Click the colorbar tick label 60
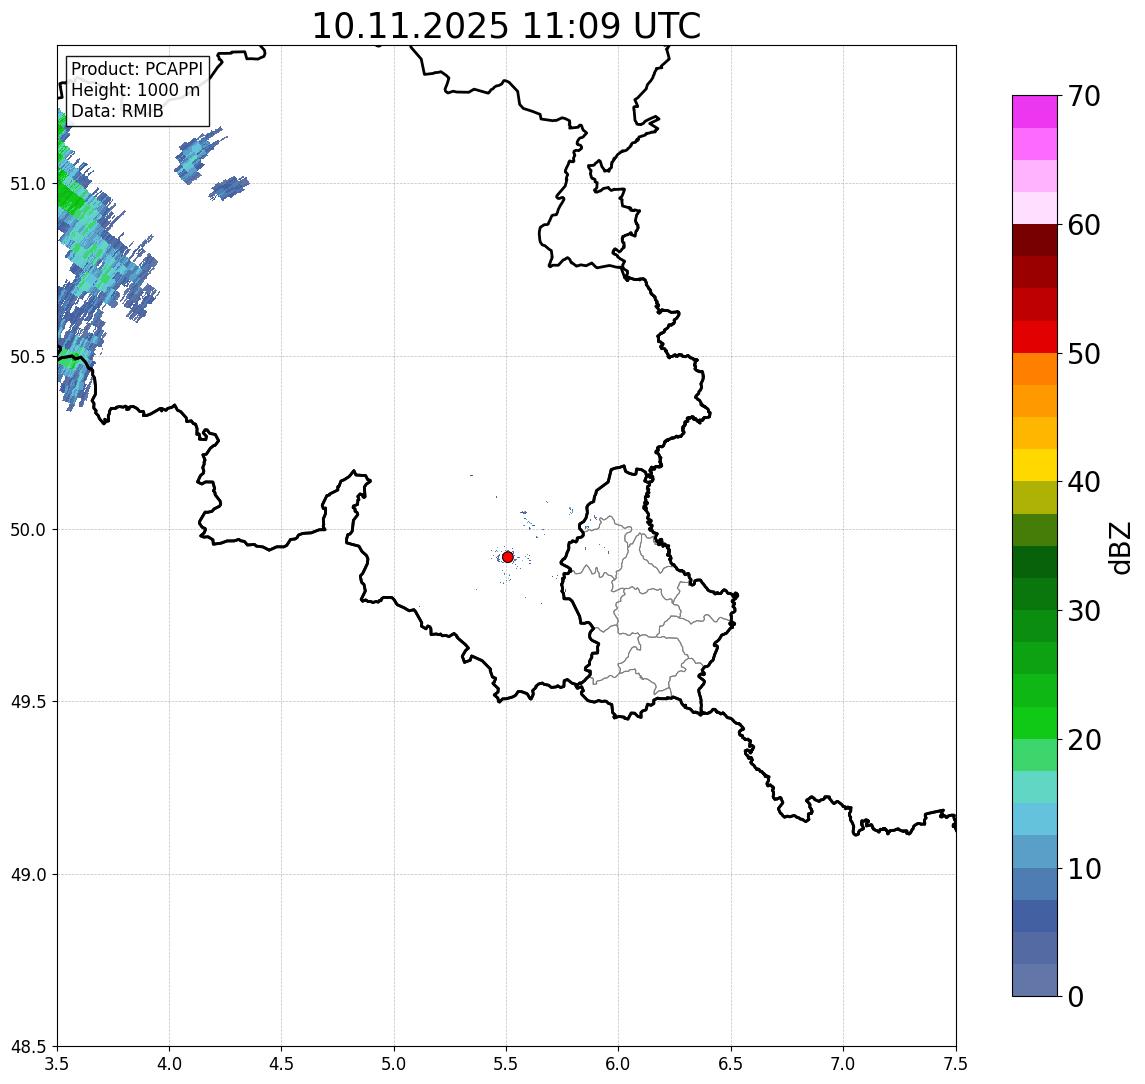Screen dimensions: 1145x1084 point(1084,226)
